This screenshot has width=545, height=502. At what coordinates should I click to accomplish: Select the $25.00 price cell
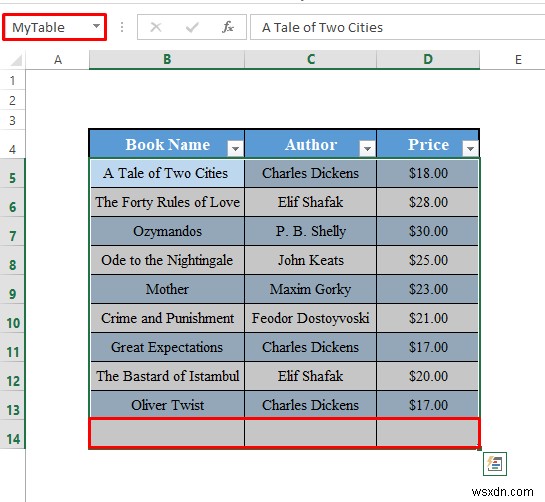point(428,260)
